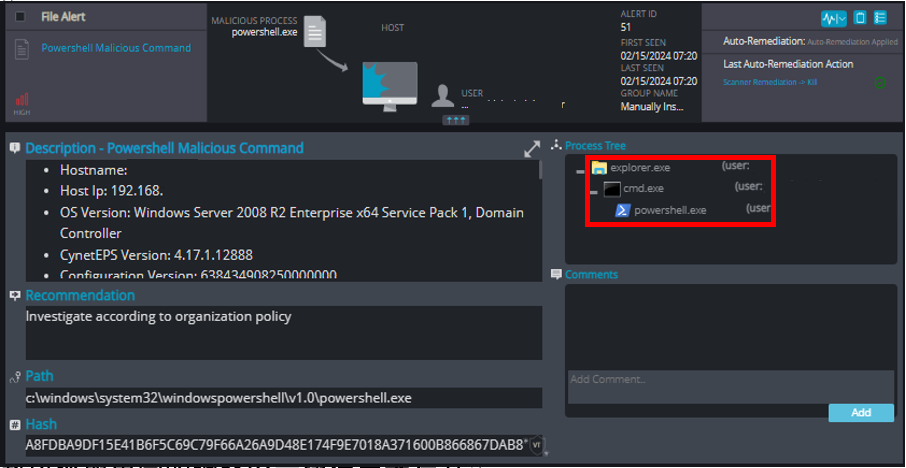Collapse the cmd.exe tree node
906x468 pixels.
click(593, 192)
